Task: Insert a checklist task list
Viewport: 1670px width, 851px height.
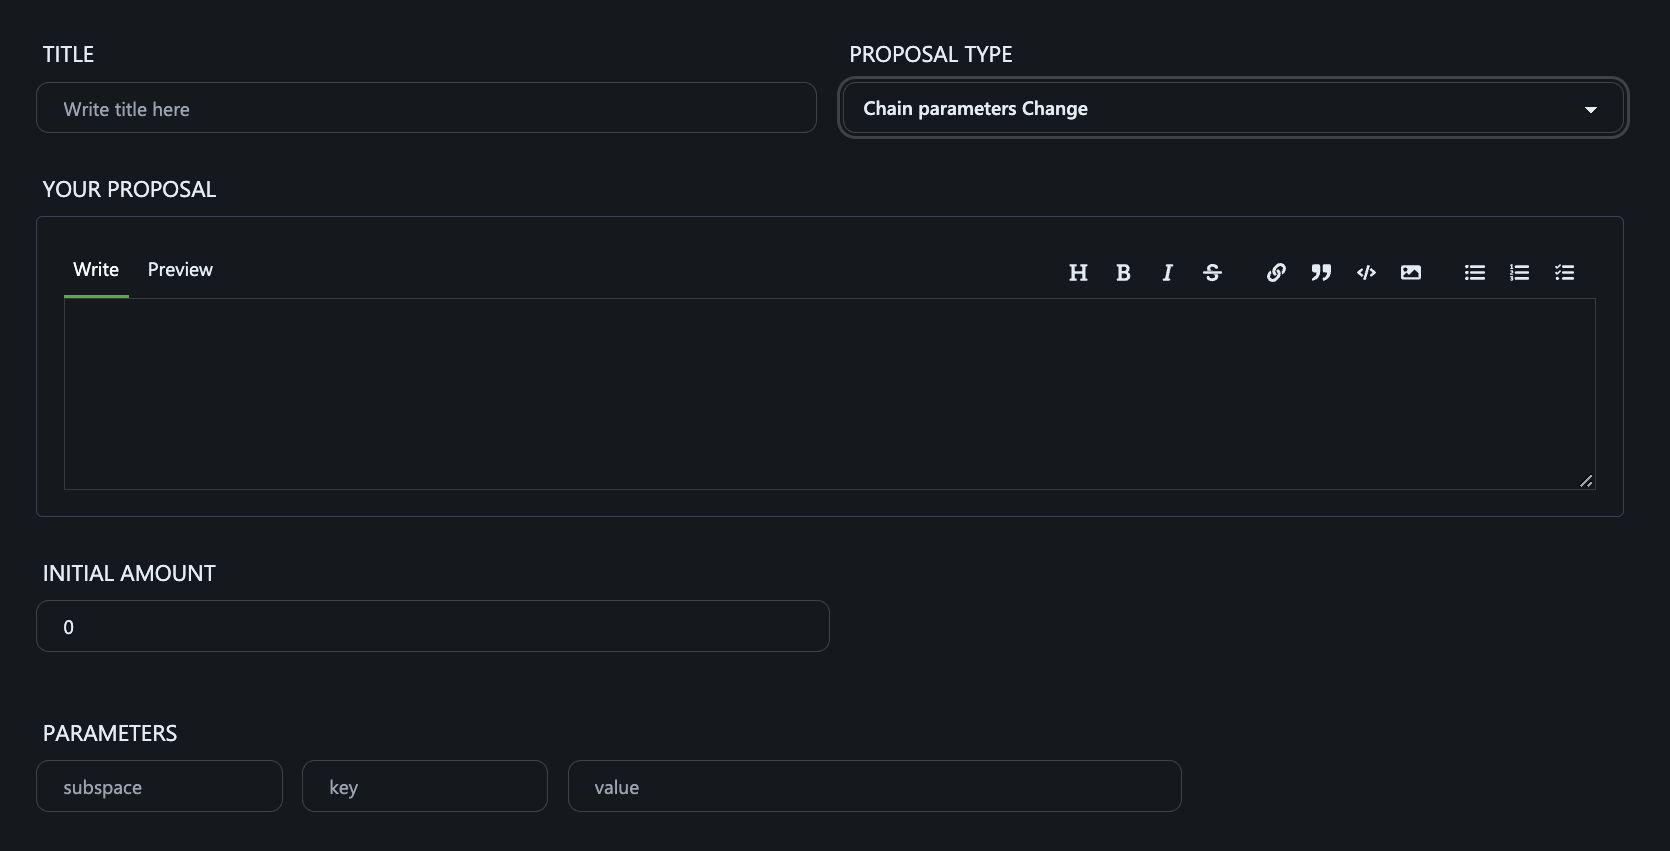Action: point(1565,273)
